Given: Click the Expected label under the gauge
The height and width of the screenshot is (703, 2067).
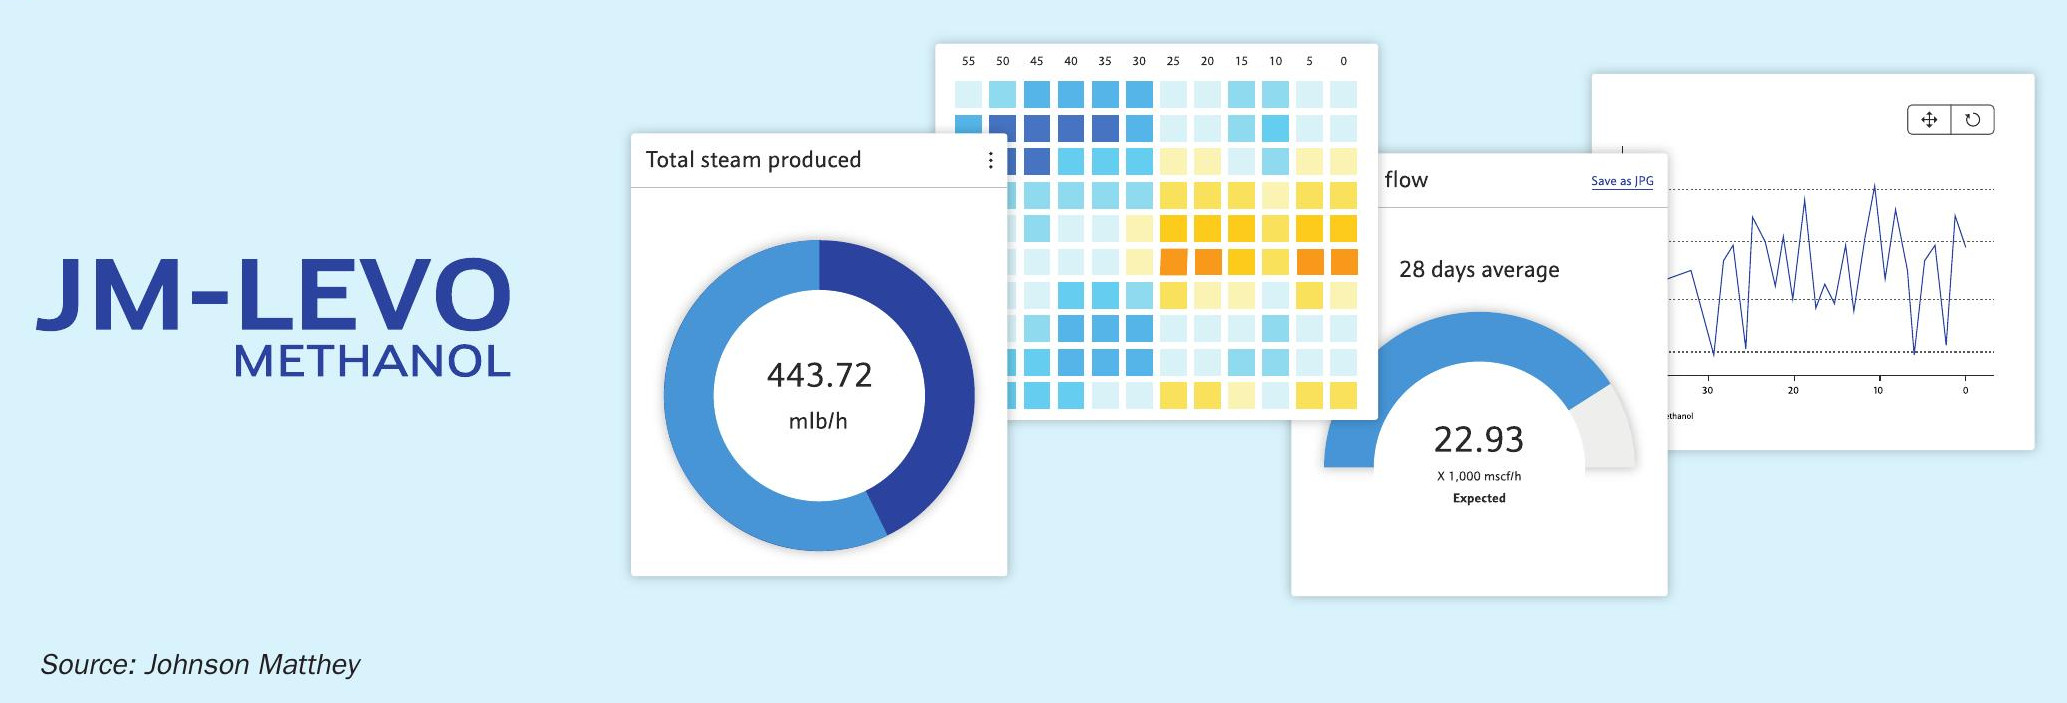Looking at the screenshot, I should (x=1479, y=498).
